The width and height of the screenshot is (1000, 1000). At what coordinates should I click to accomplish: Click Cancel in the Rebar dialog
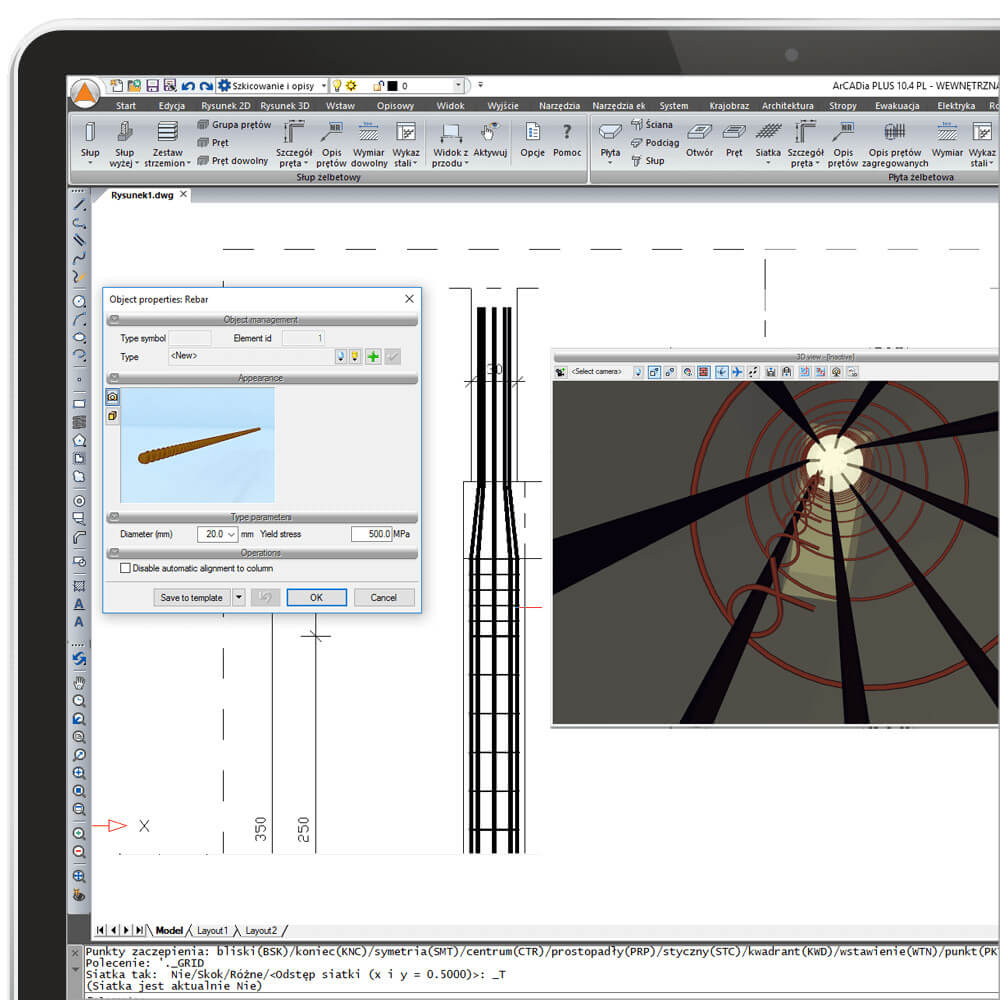click(x=383, y=598)
